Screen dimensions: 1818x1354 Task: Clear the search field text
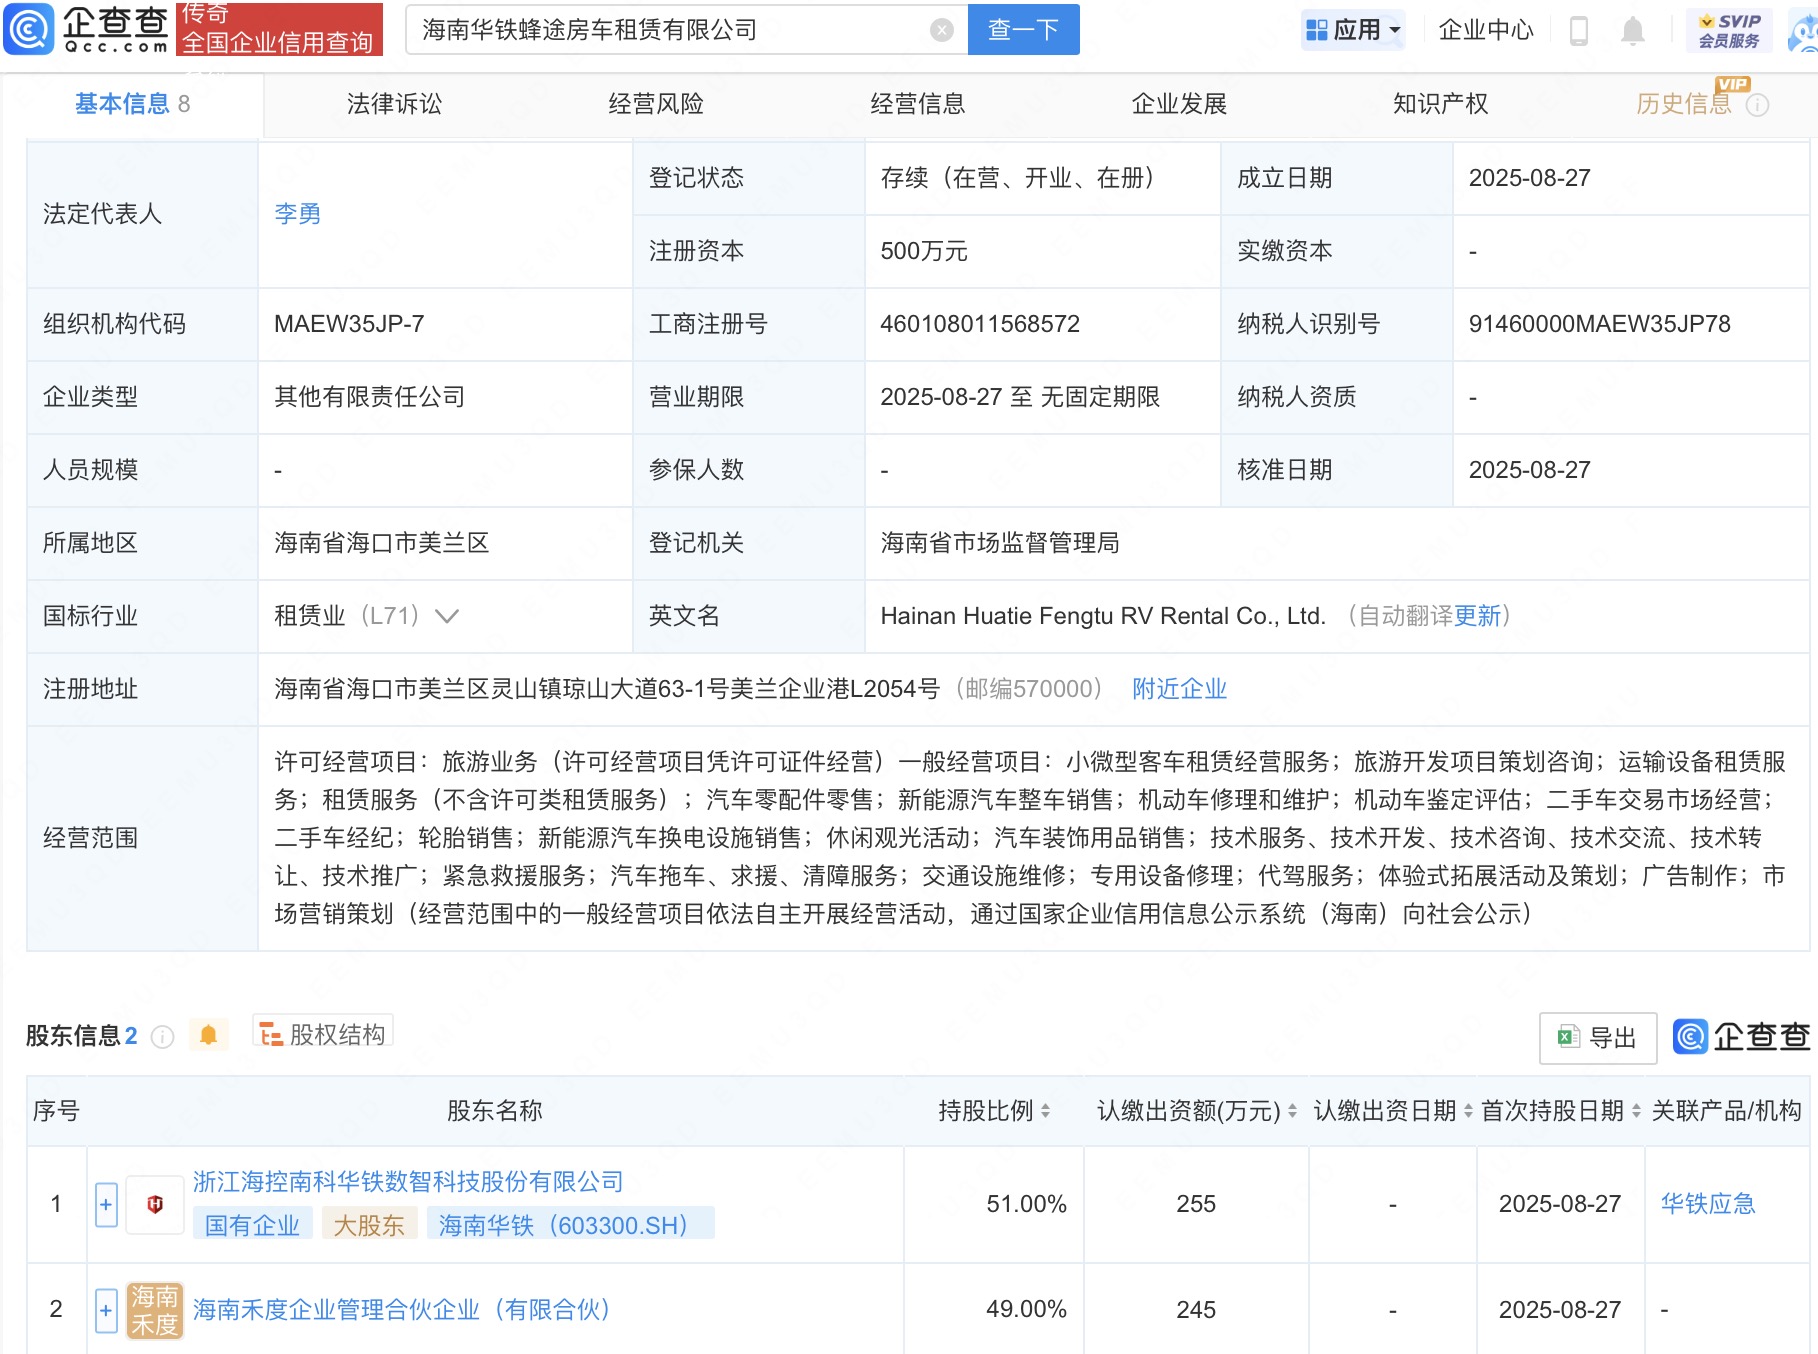(x=941, y=30)
